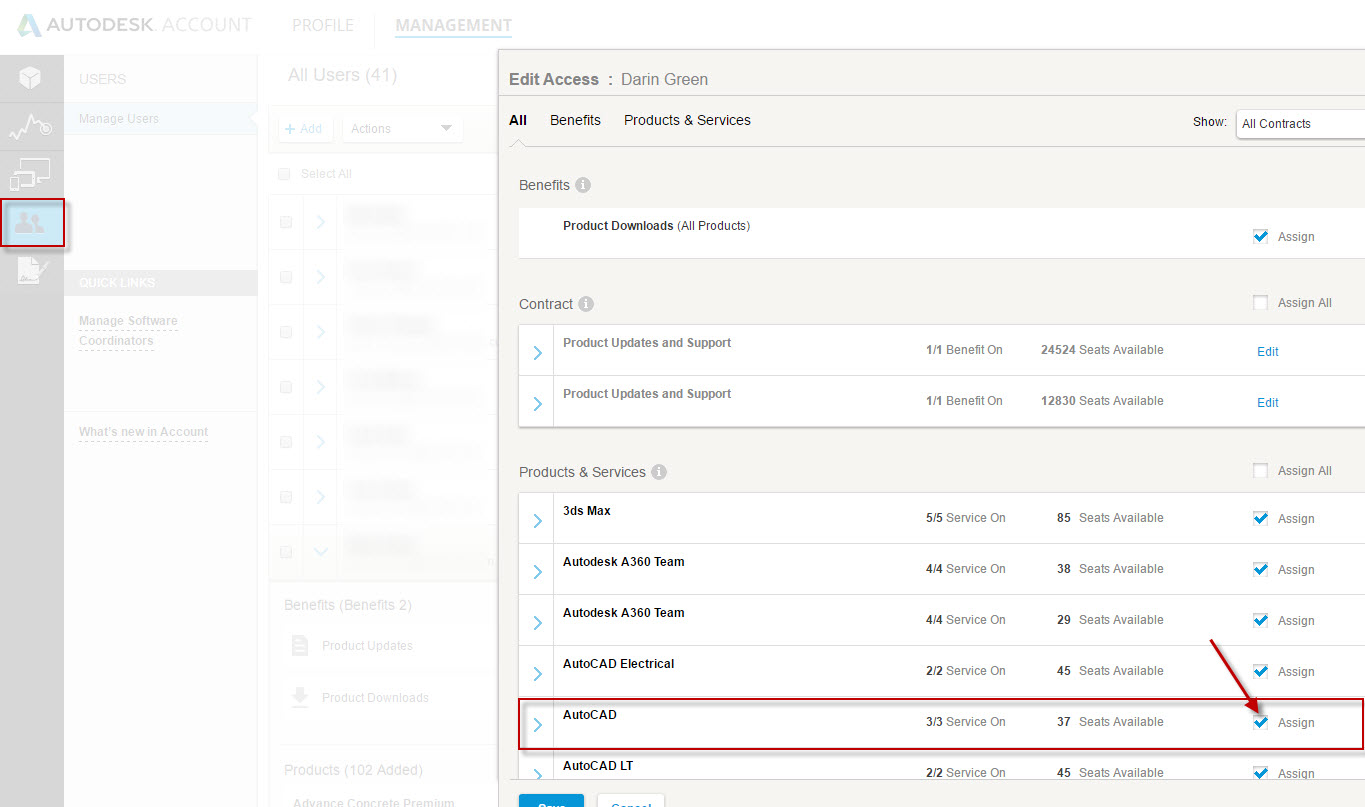The image size is (1365, 807).
Task: Click Products (102 Added) heading
Action: (353, 770)
